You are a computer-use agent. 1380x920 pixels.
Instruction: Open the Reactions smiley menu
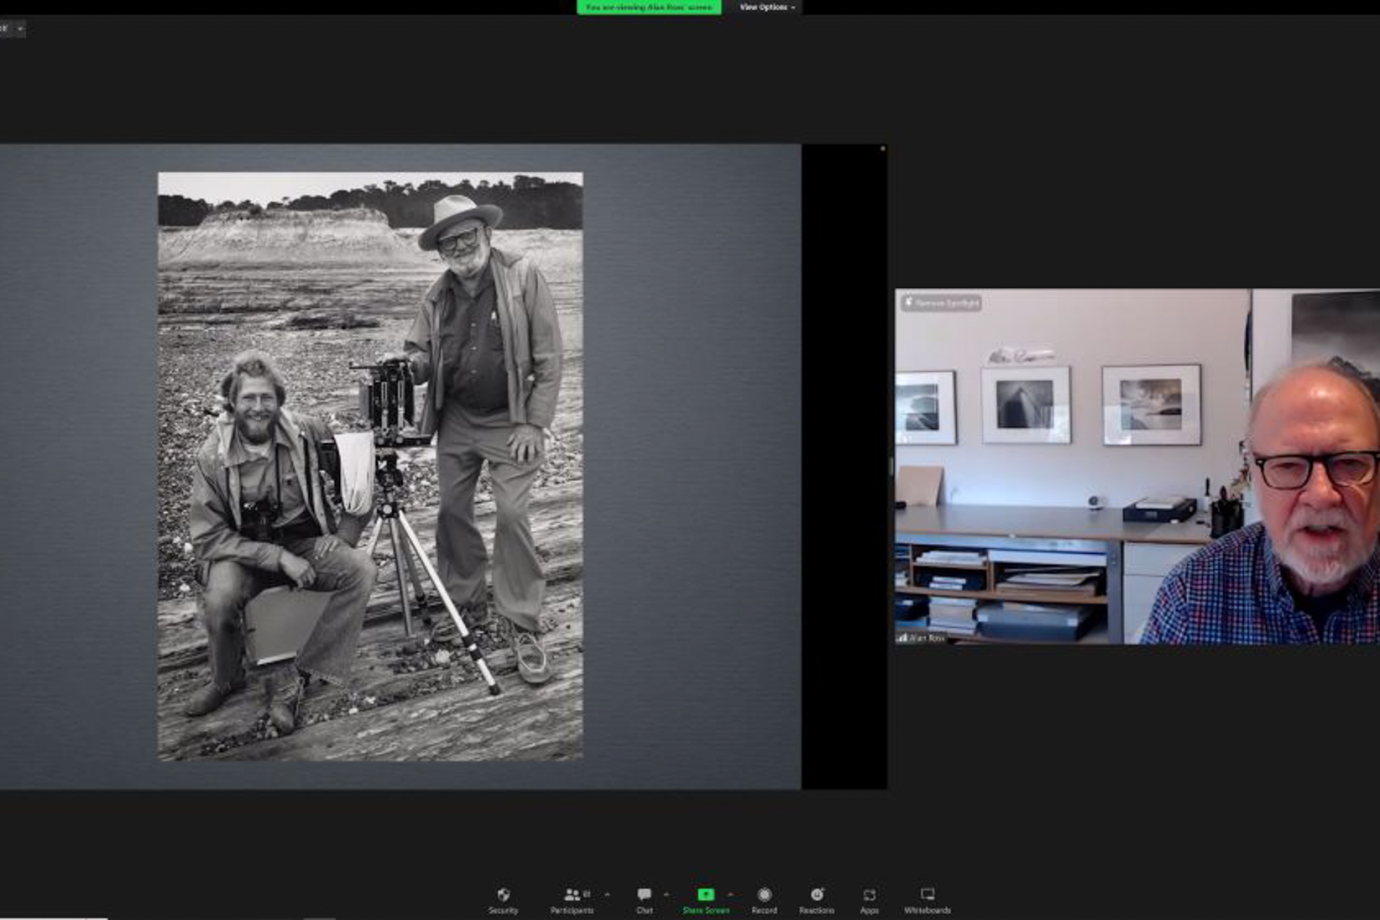tap(816, 897)
